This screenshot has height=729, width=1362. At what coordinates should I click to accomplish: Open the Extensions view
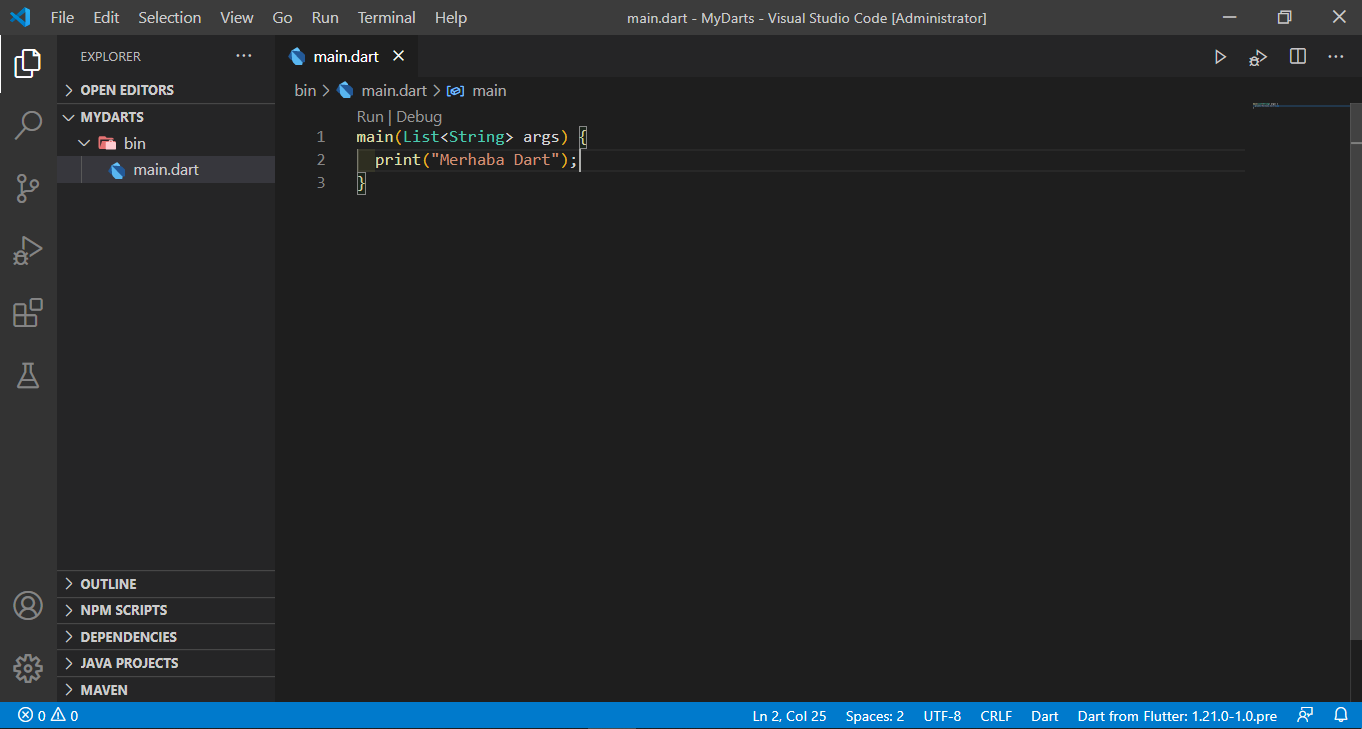pos(28,313)
